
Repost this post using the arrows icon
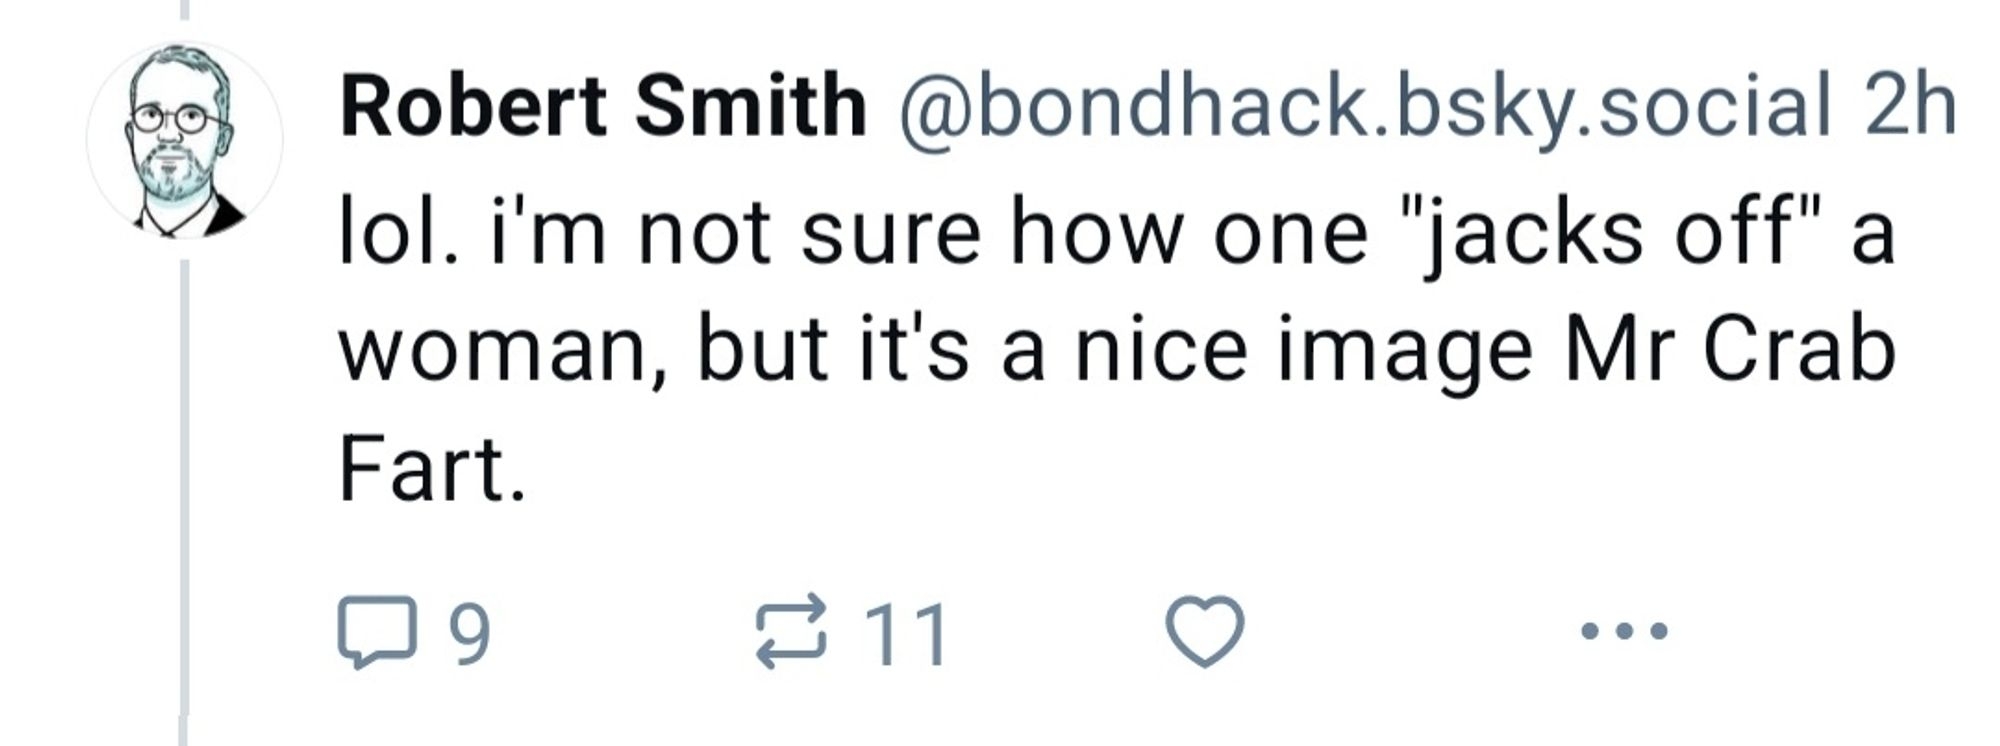pyautogui.click(x=791, y=631)
